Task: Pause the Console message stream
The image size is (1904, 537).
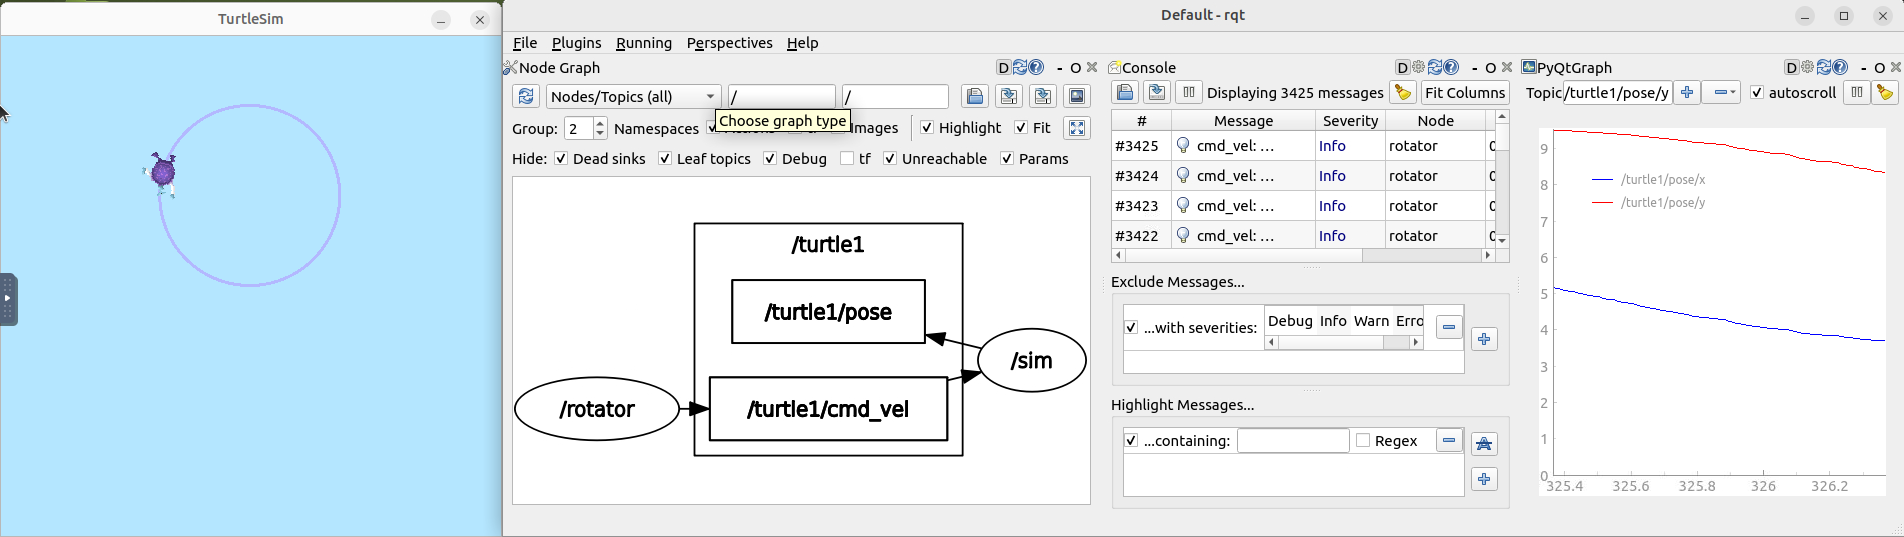Action: (x=1188, y=93)
